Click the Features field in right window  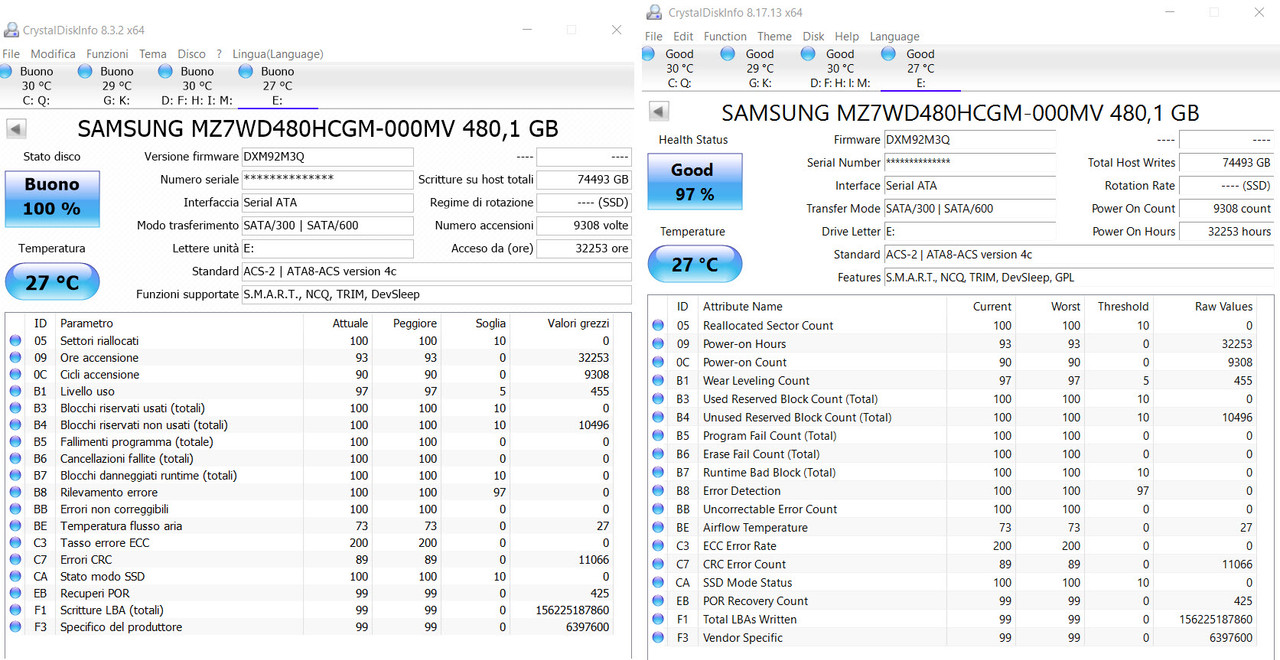point(1079,277)
